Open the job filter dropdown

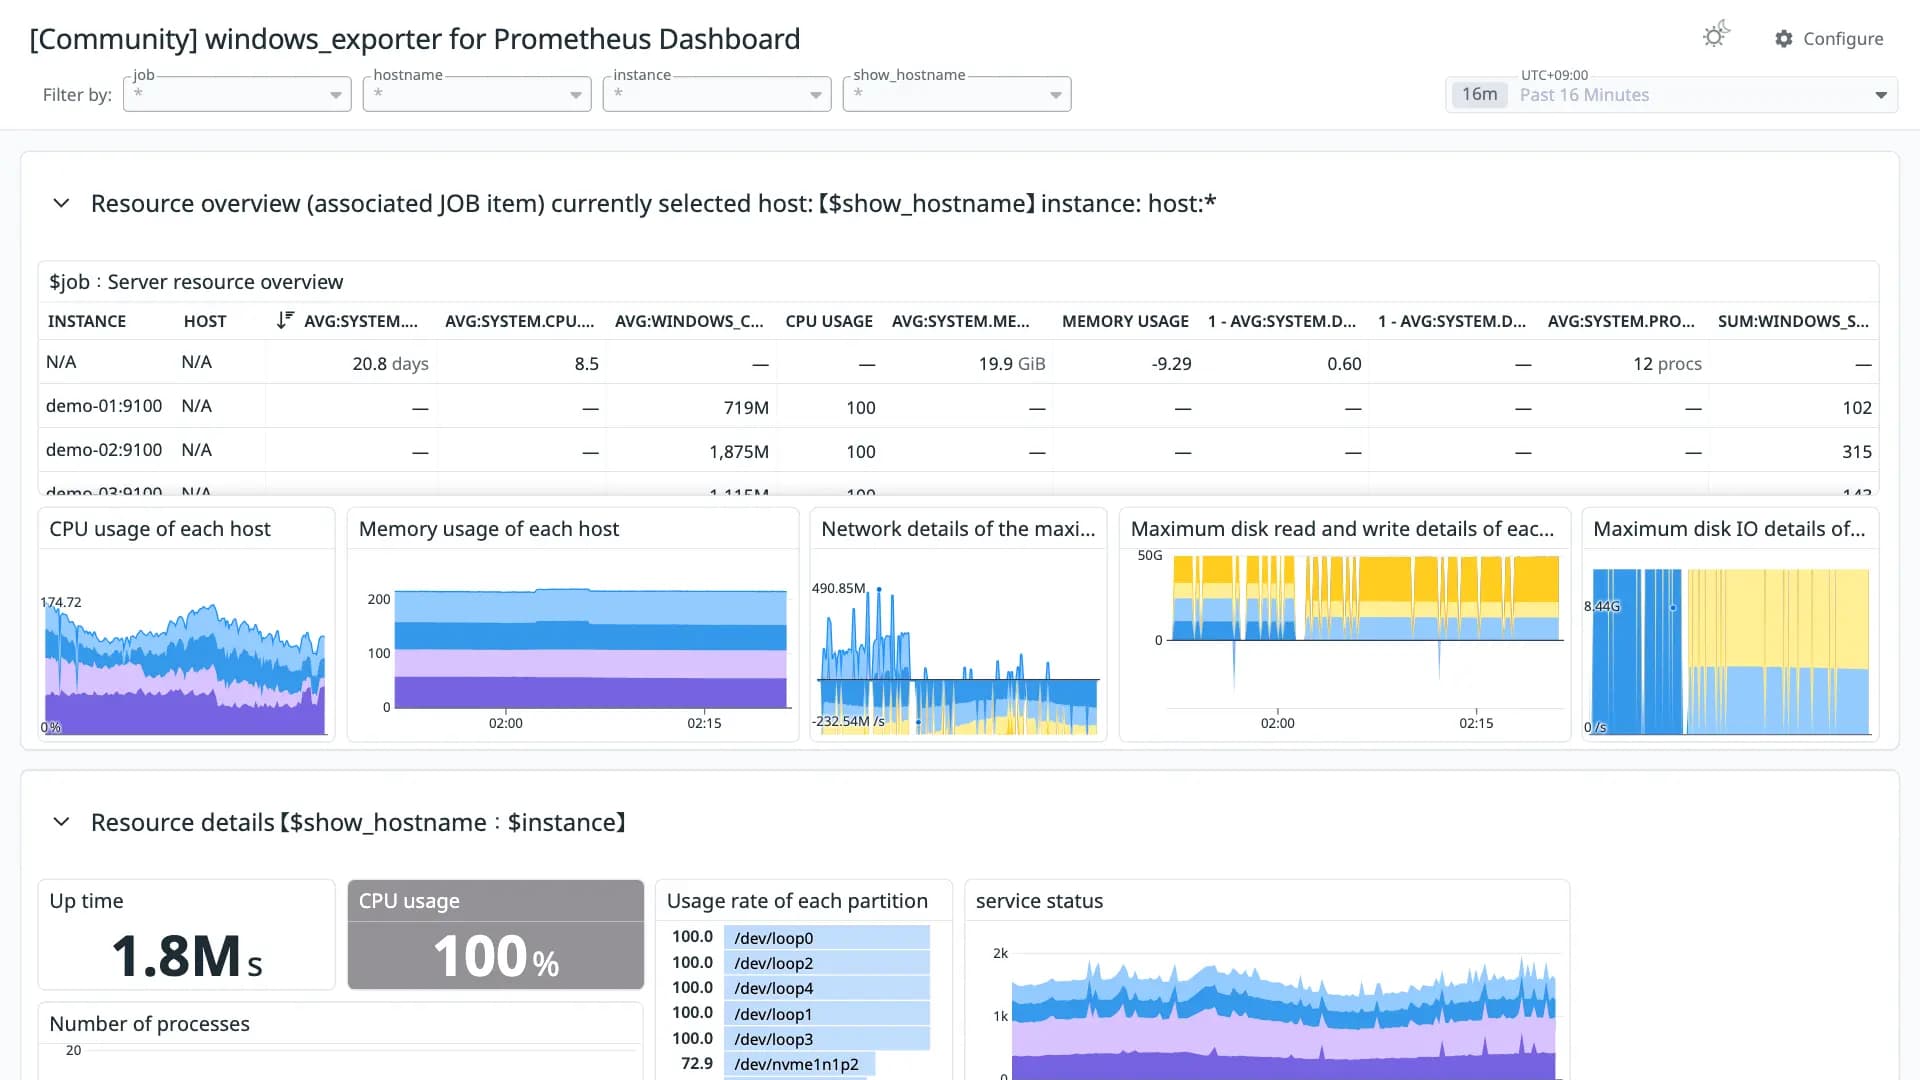[237, 94]
